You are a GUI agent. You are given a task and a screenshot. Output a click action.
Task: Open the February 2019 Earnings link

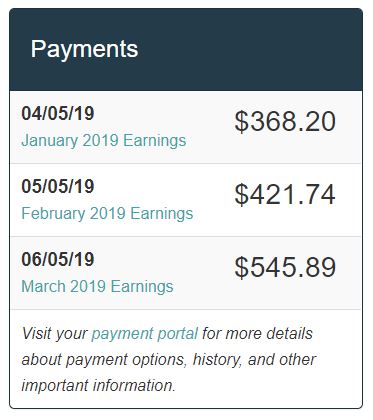coord(107,214)
